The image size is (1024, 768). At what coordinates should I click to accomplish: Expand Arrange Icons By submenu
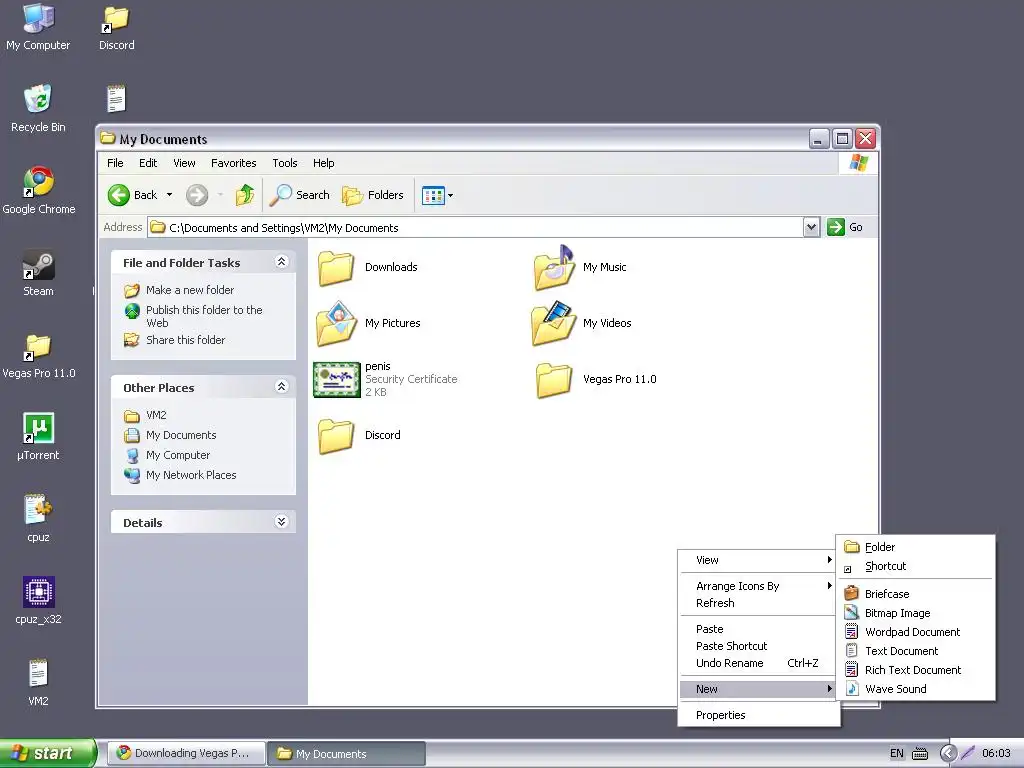[x=759, y=586]
